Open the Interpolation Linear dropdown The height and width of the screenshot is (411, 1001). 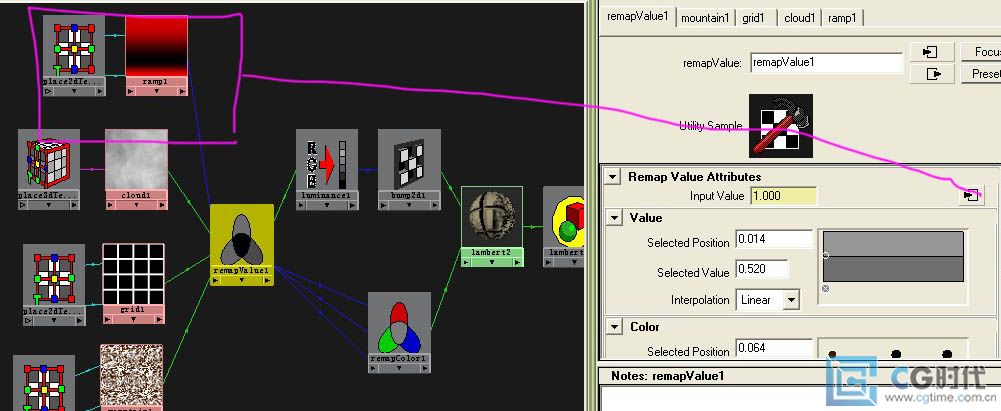(x=792, y=299)
